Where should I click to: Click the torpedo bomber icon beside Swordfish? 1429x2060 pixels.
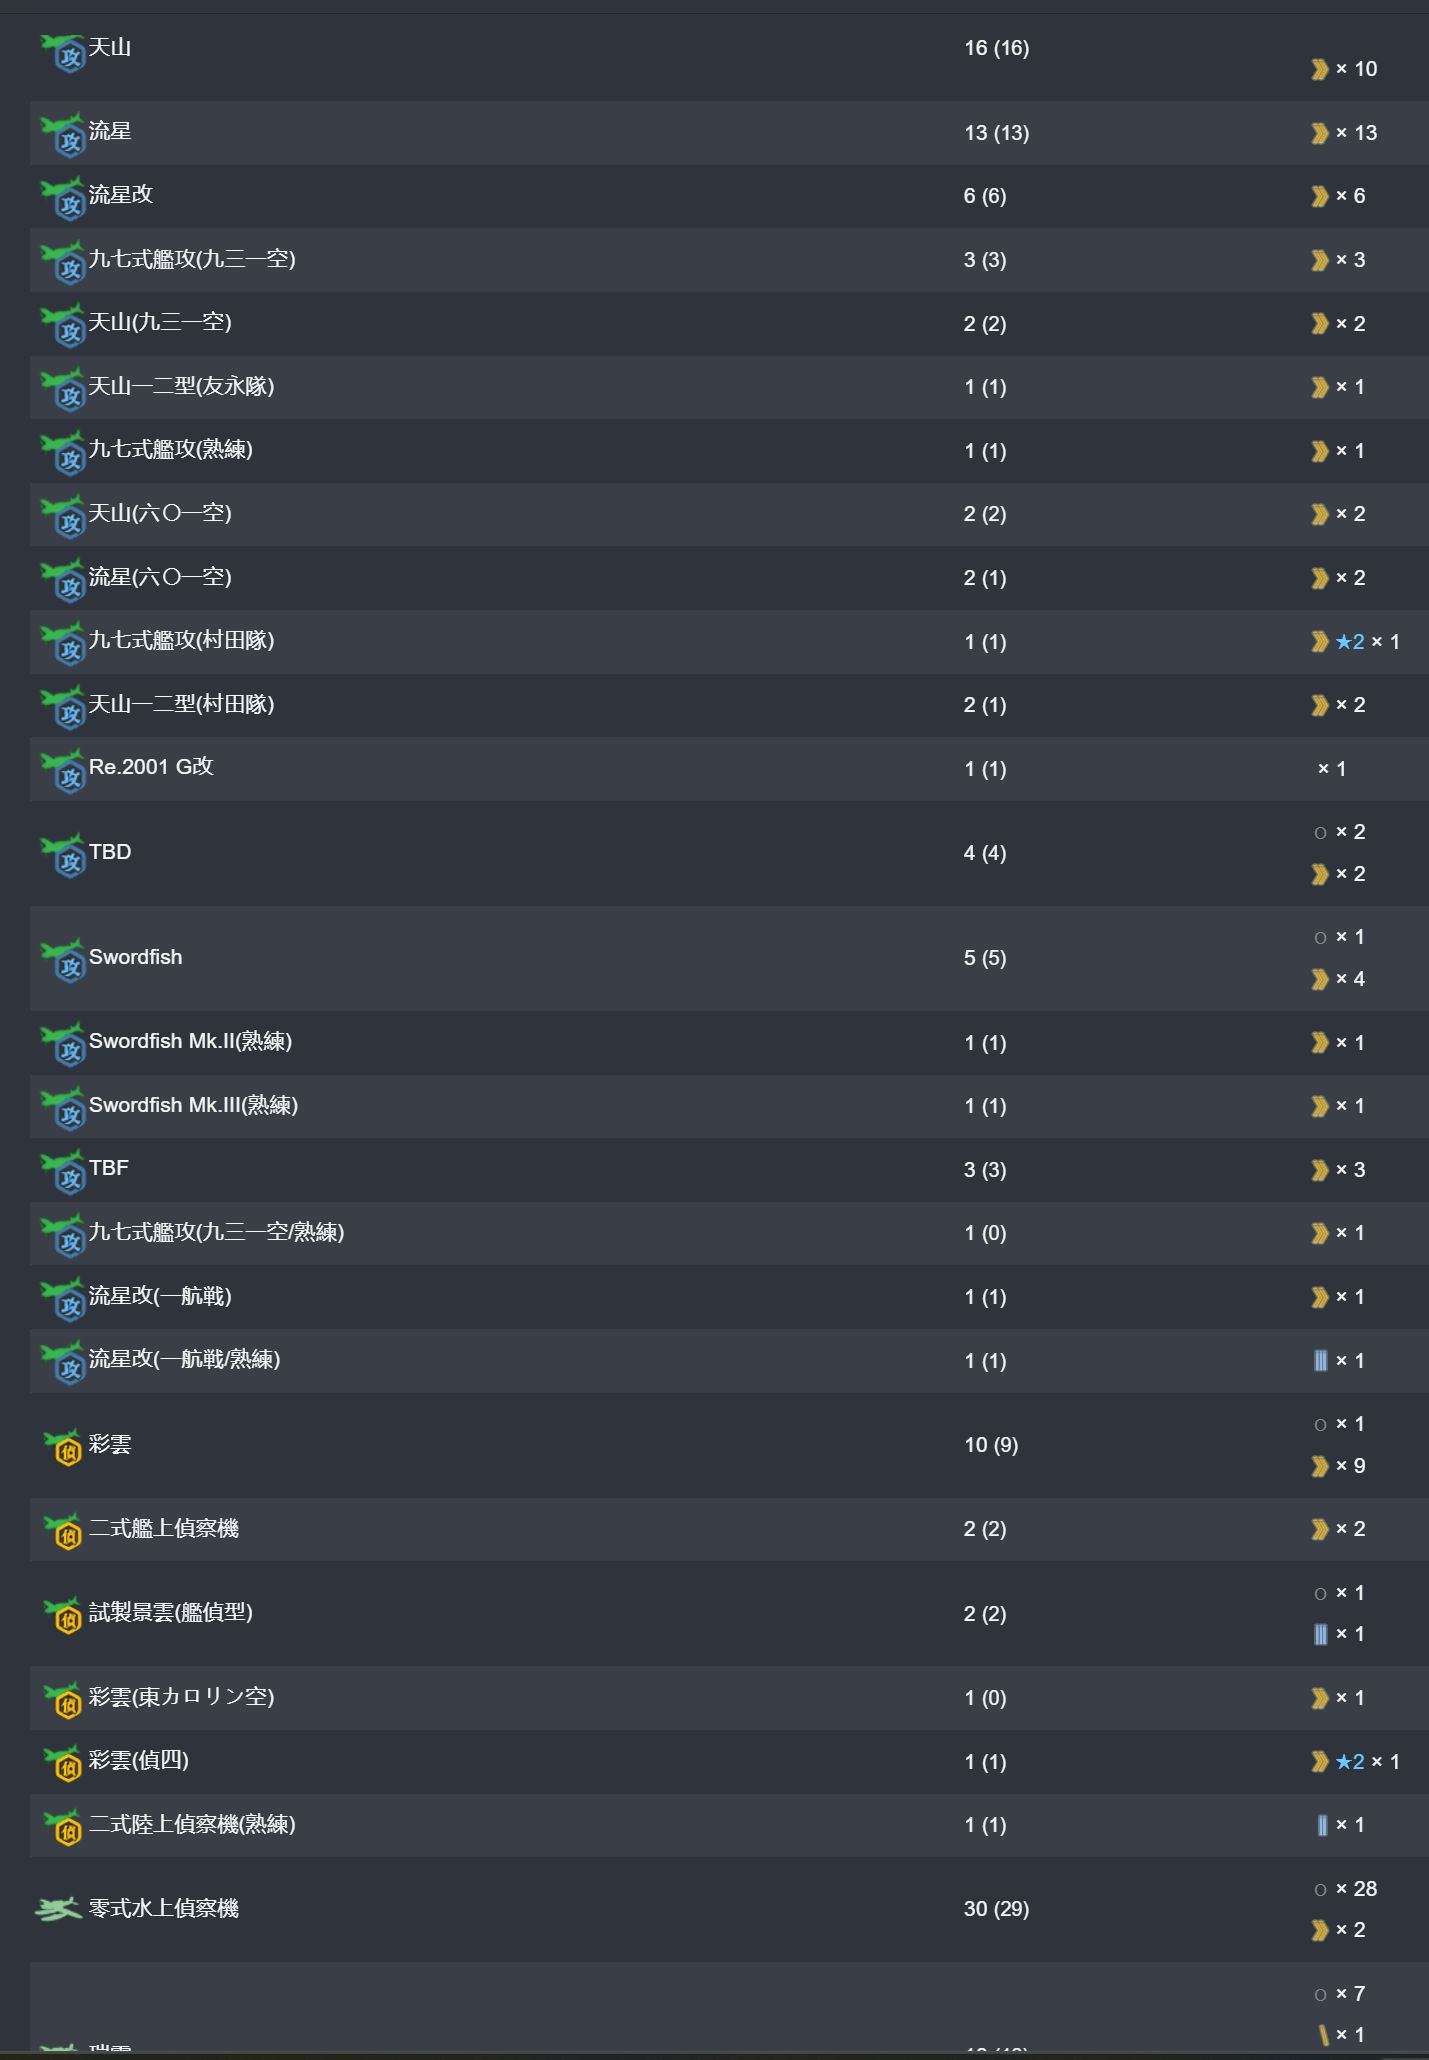(x=63, y=961)
